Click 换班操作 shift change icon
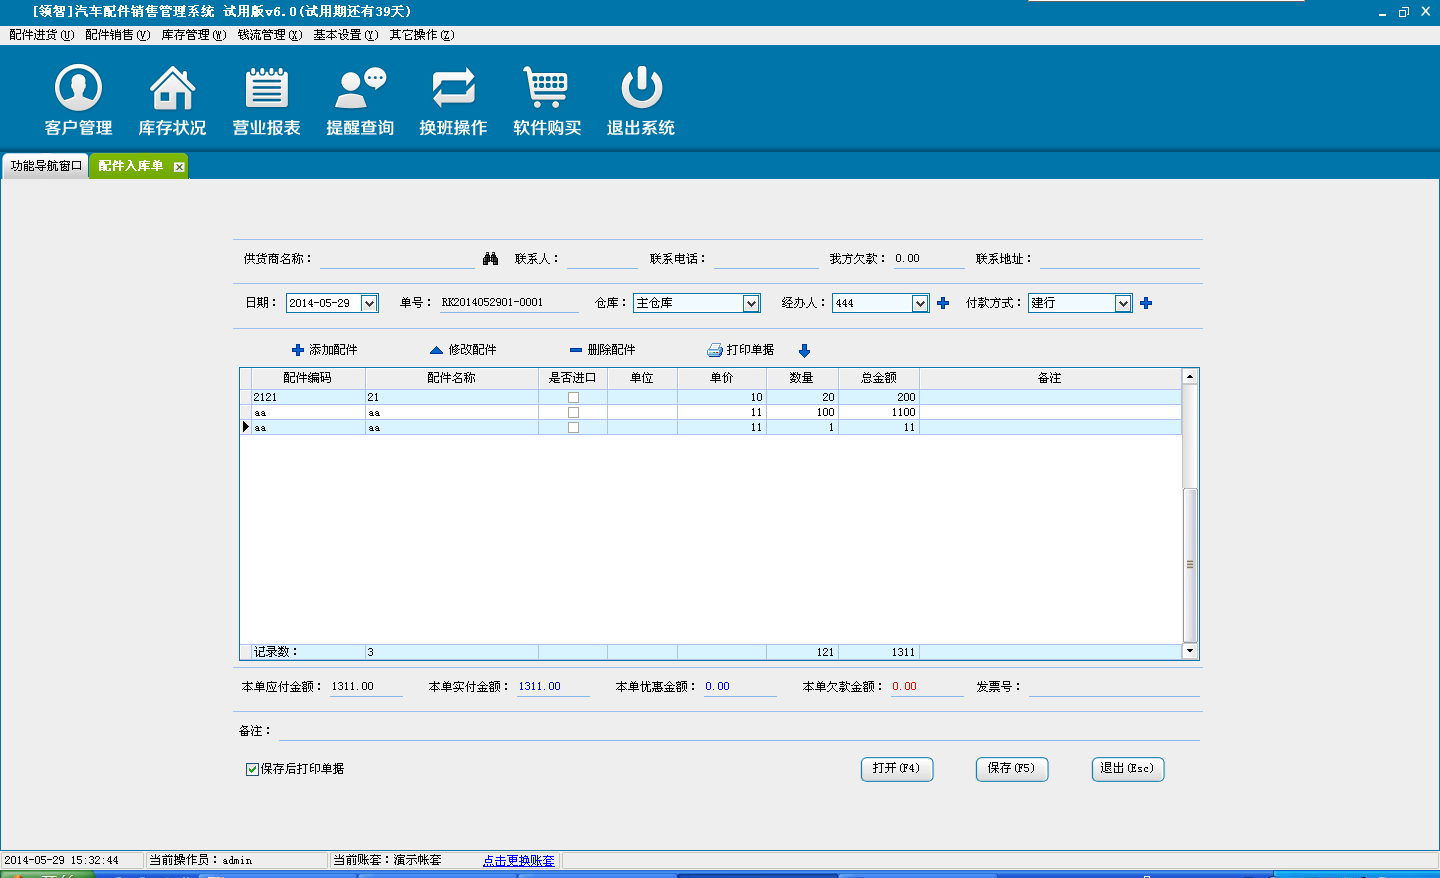This screenshot has width=1440, height=878. (x=453, y=88)
